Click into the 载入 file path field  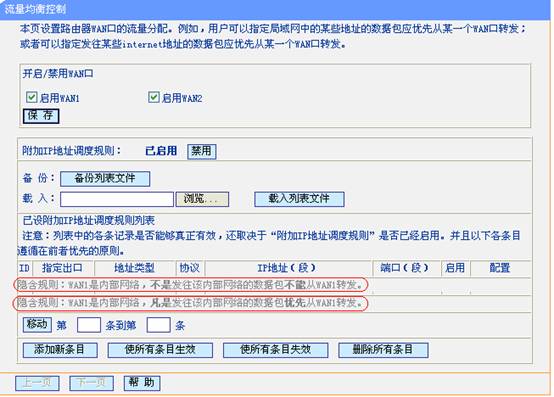click(117, 199)
